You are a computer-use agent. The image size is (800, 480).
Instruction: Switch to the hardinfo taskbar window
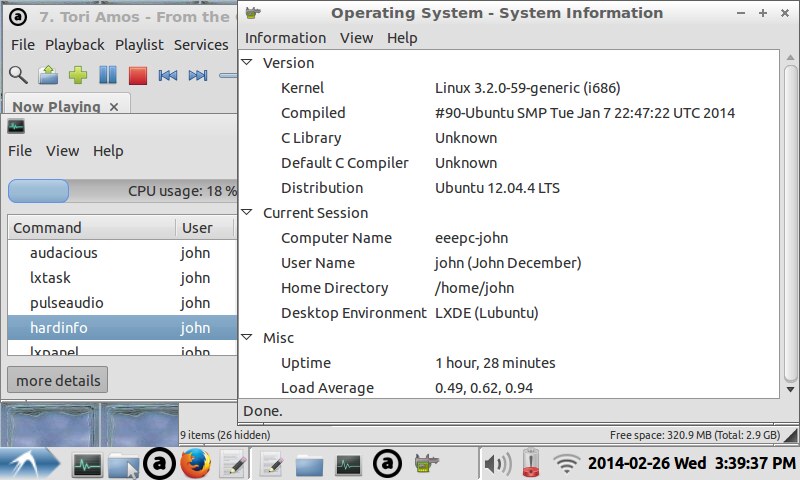tap(426, 464)
